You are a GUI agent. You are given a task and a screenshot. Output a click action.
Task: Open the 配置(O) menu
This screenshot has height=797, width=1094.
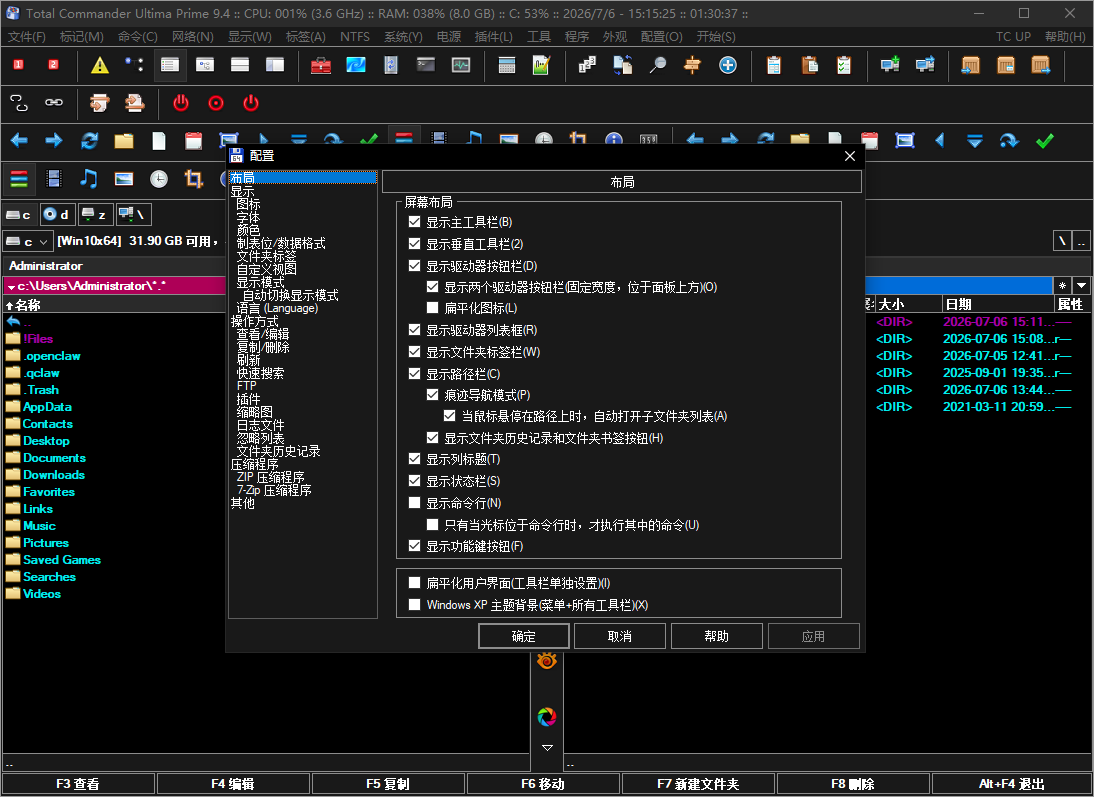(x=661, y=36)
